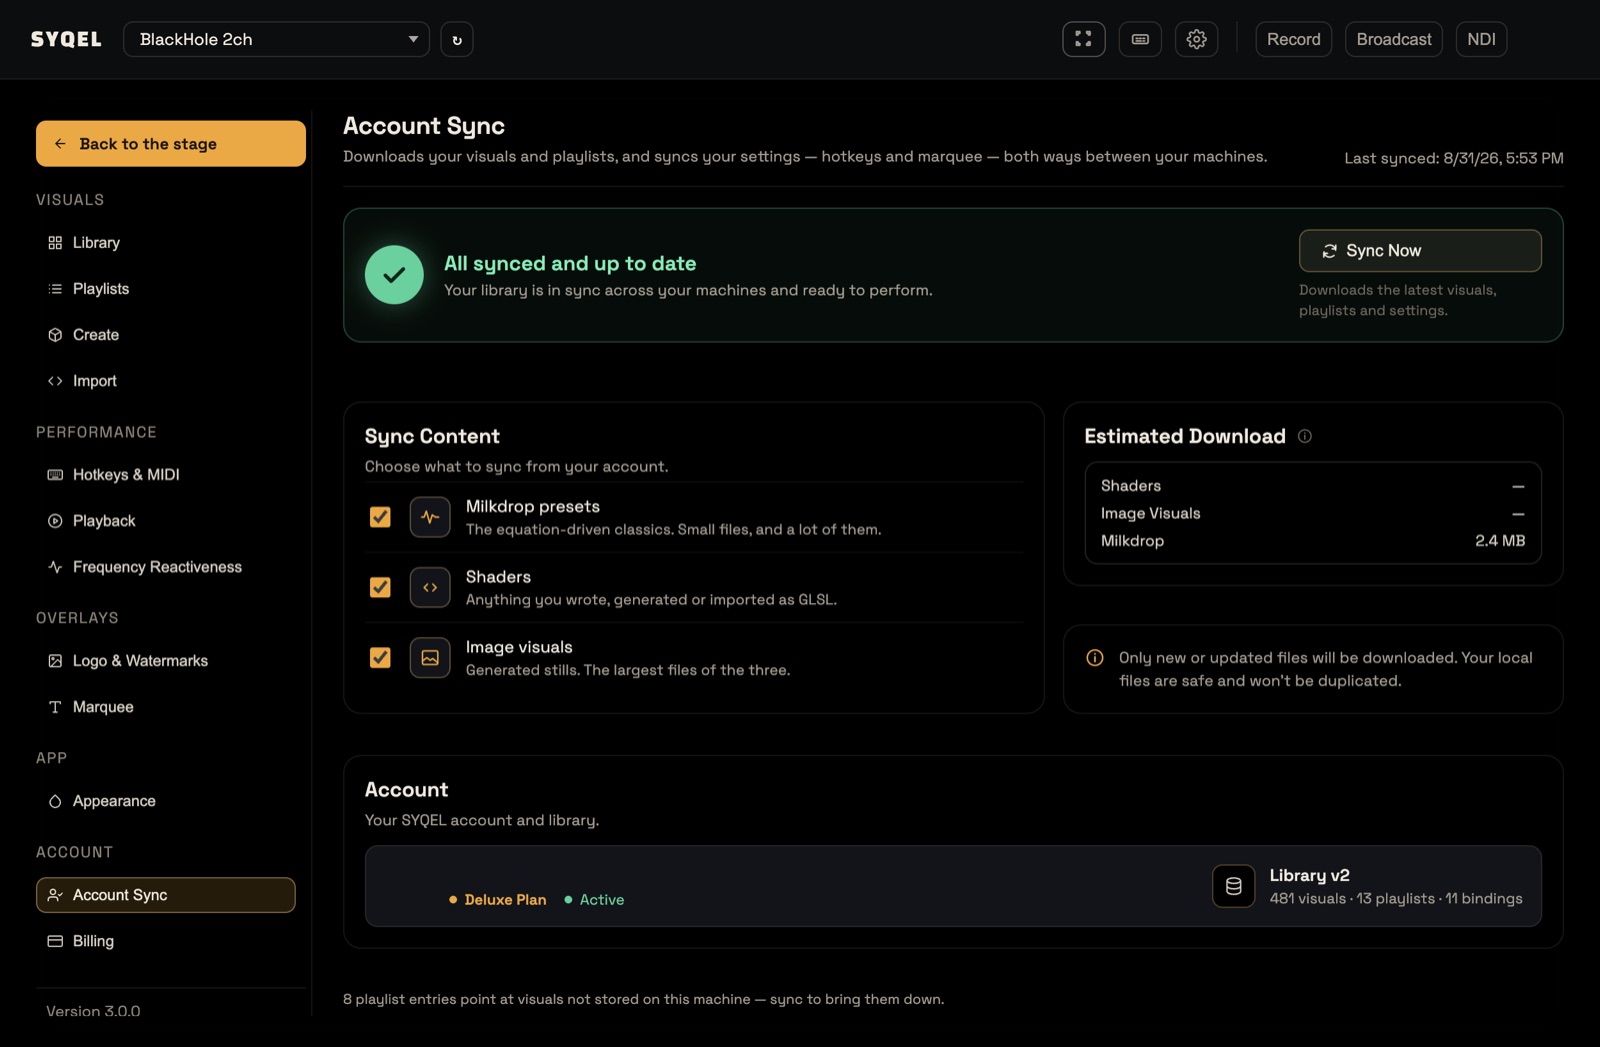This screenshot has height=1047, width=1600.
Task: Go to Create section
Action: coord(166,335)
